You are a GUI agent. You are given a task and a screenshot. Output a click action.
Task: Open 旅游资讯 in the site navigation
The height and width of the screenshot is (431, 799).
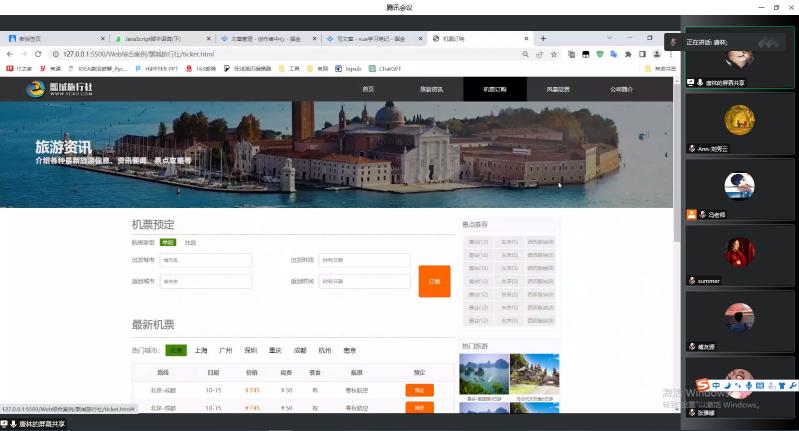point(431,89)
